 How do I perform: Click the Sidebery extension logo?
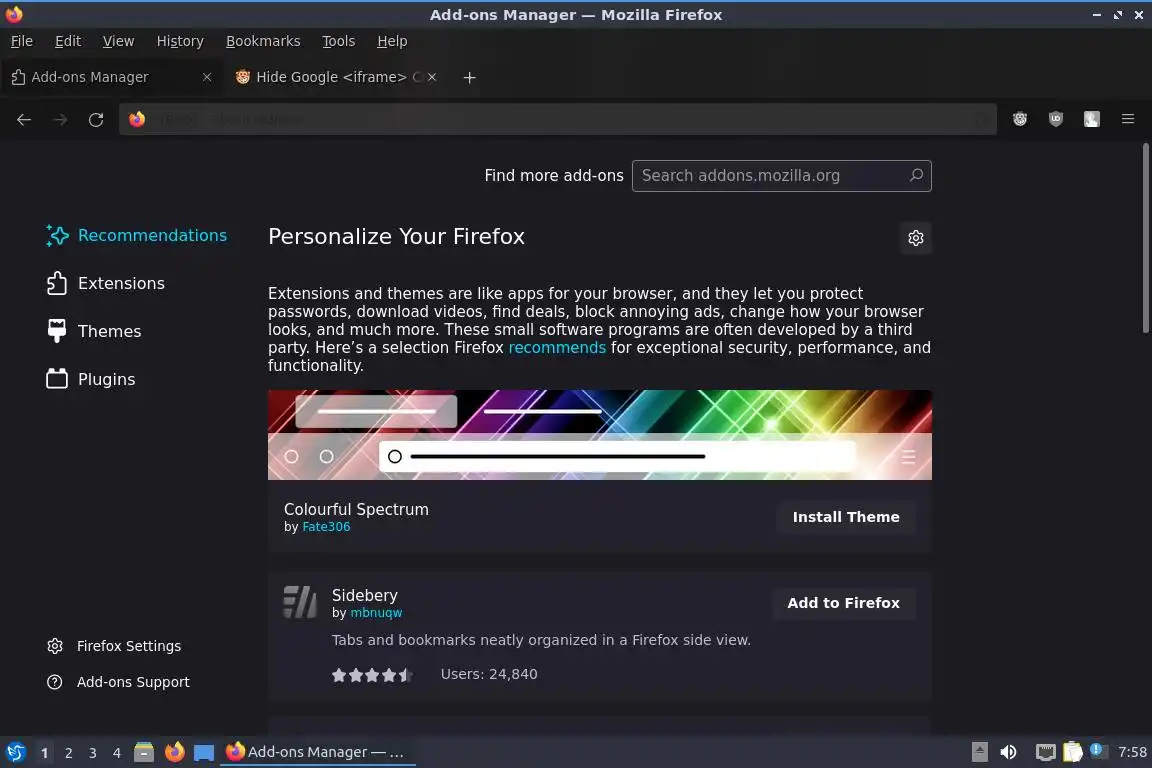(300, 601)
